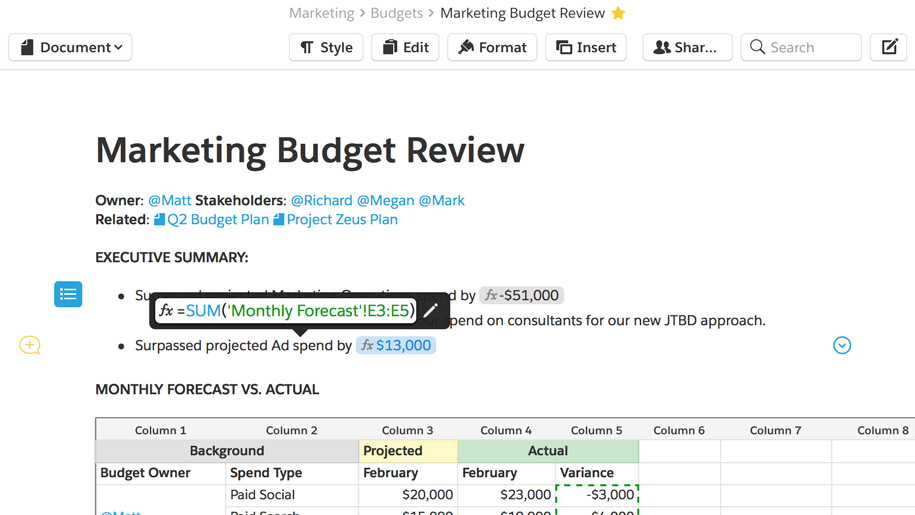Image resolution: width=915 pixels, height=515 pixels.
Task: Open the Insert menu
Action: [x=586, y=47]
